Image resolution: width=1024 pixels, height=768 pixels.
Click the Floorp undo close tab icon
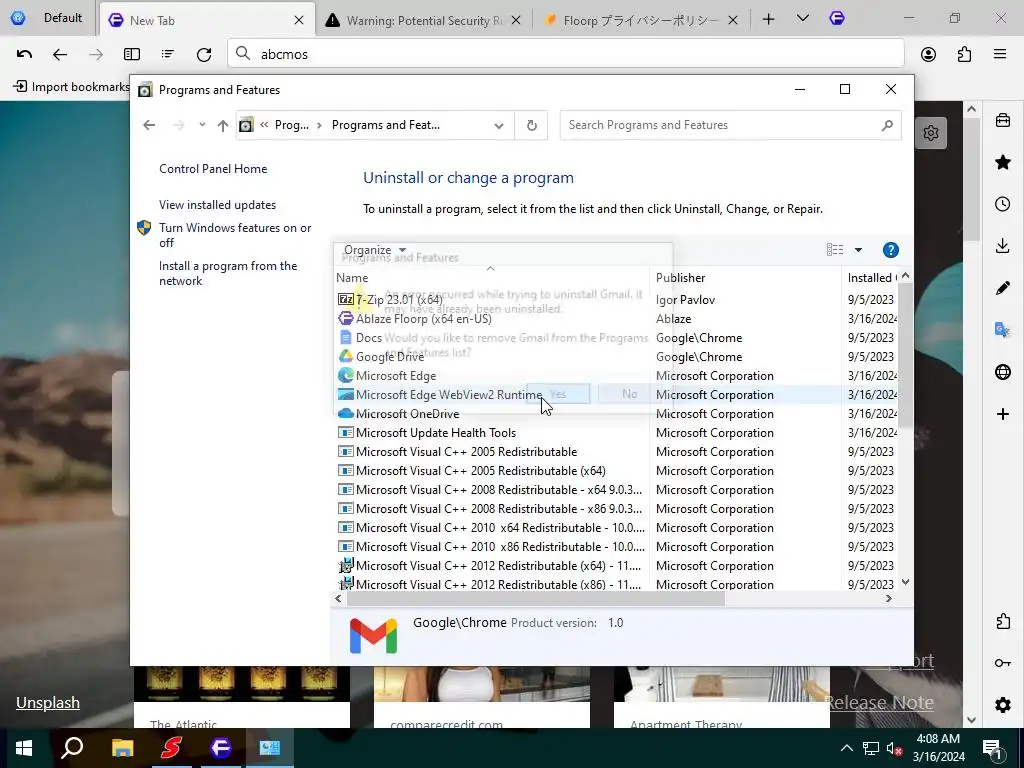[24, 54]
